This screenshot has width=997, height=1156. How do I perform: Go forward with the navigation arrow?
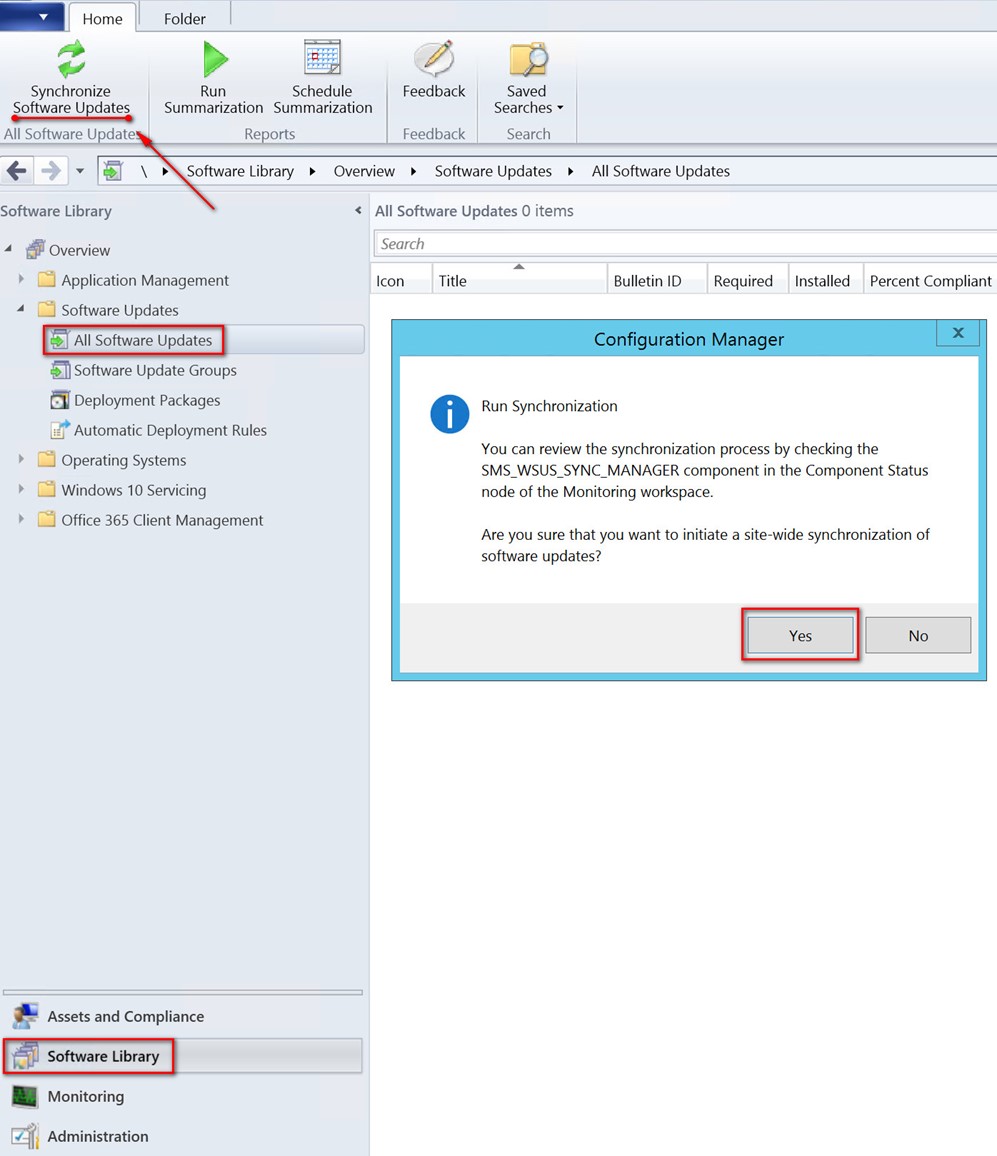pos(50,171)
